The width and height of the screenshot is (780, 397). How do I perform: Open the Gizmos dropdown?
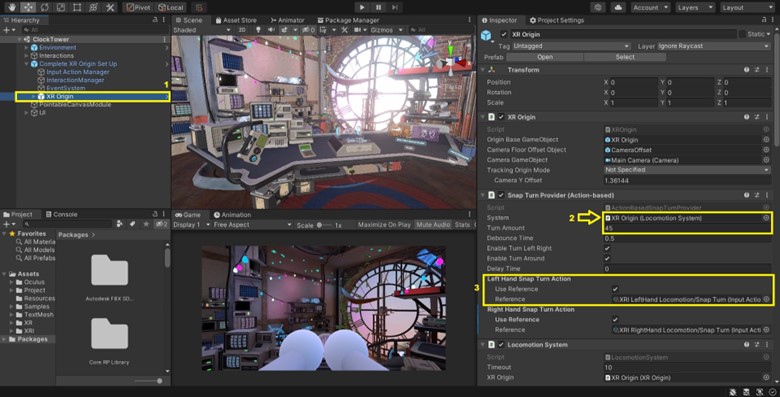tap(387, 30)
